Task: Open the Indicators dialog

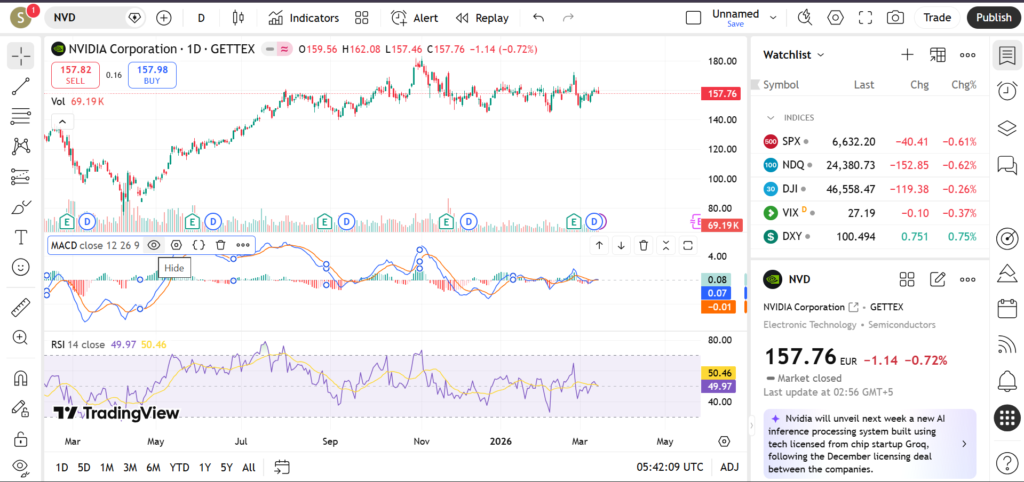Action: [304, 17]
